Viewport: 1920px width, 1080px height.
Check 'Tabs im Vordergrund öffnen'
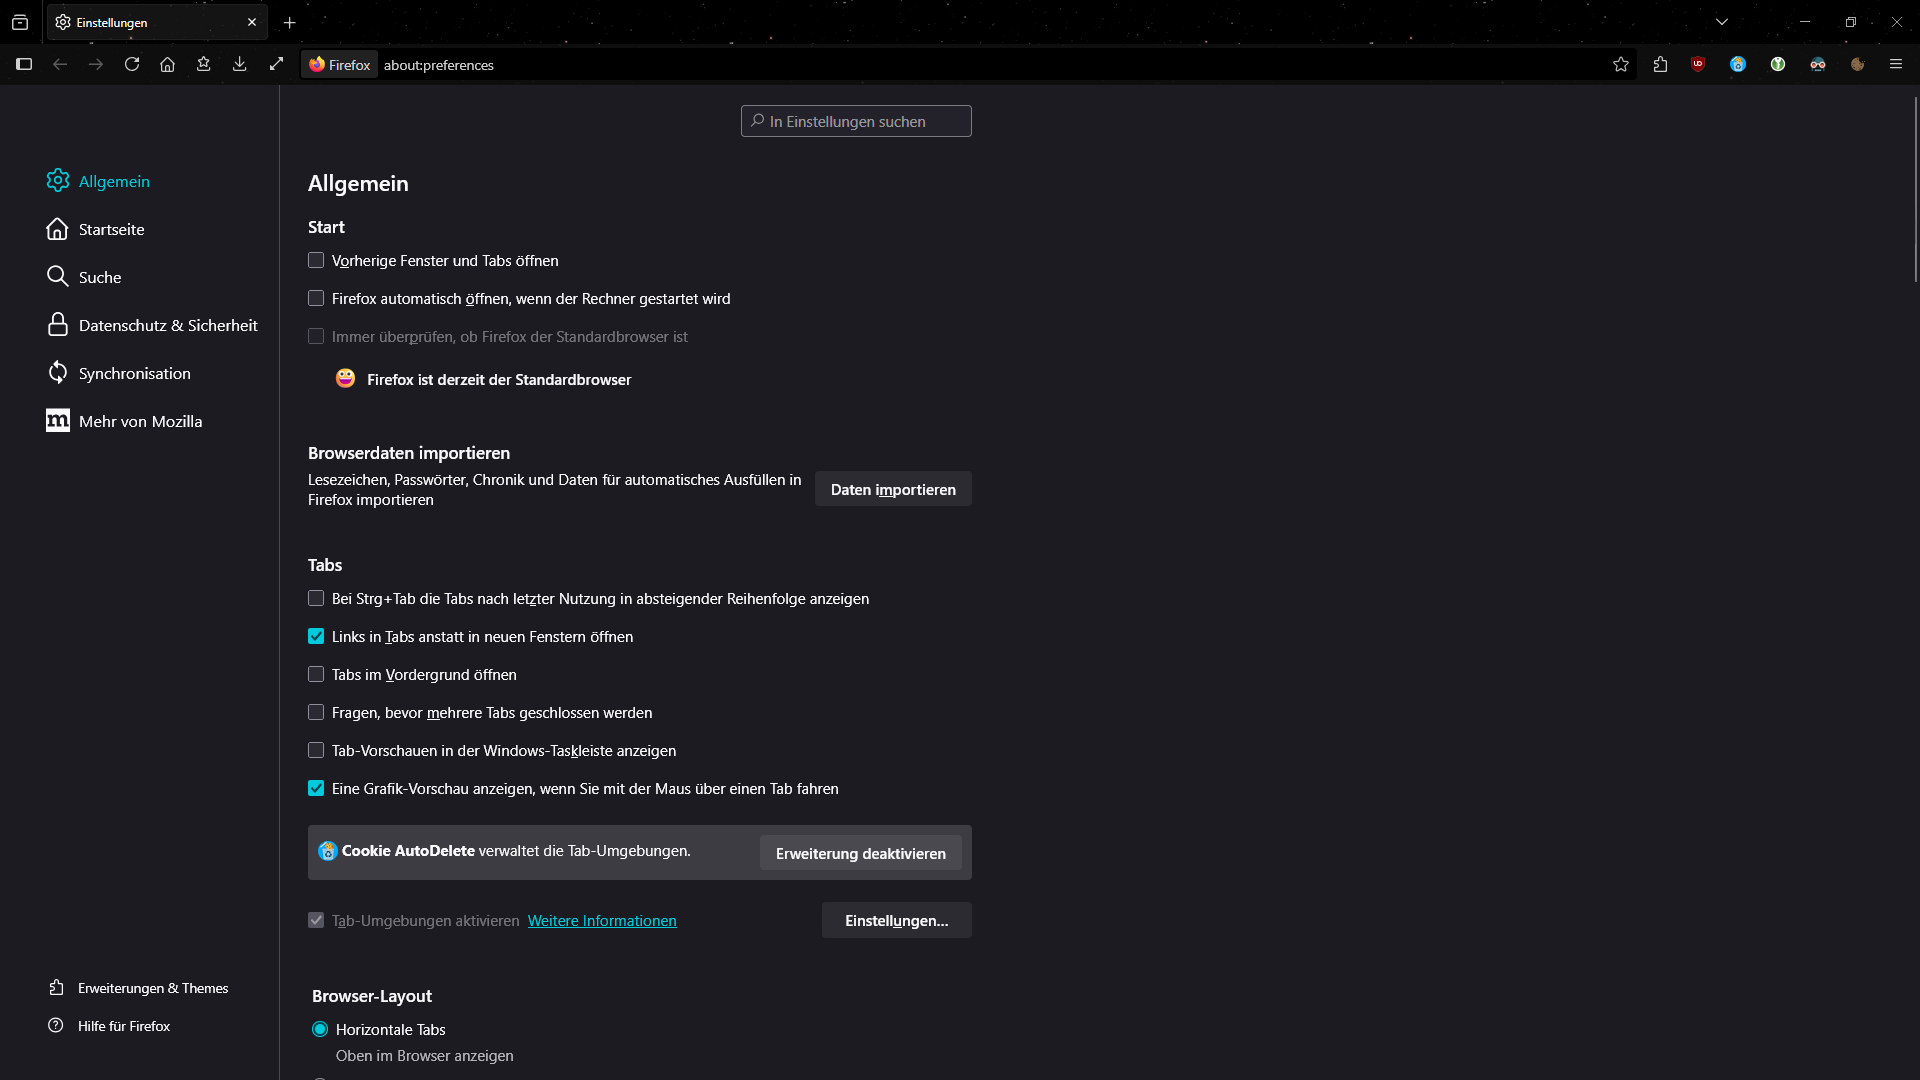(x=316, y=674)
